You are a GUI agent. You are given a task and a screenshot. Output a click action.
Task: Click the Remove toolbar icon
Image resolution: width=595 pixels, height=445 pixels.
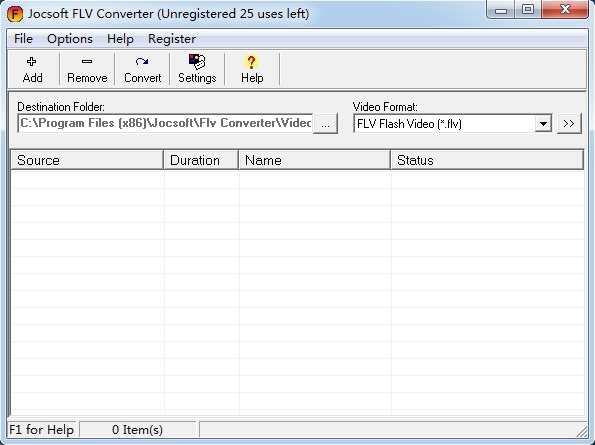[87, 69]
